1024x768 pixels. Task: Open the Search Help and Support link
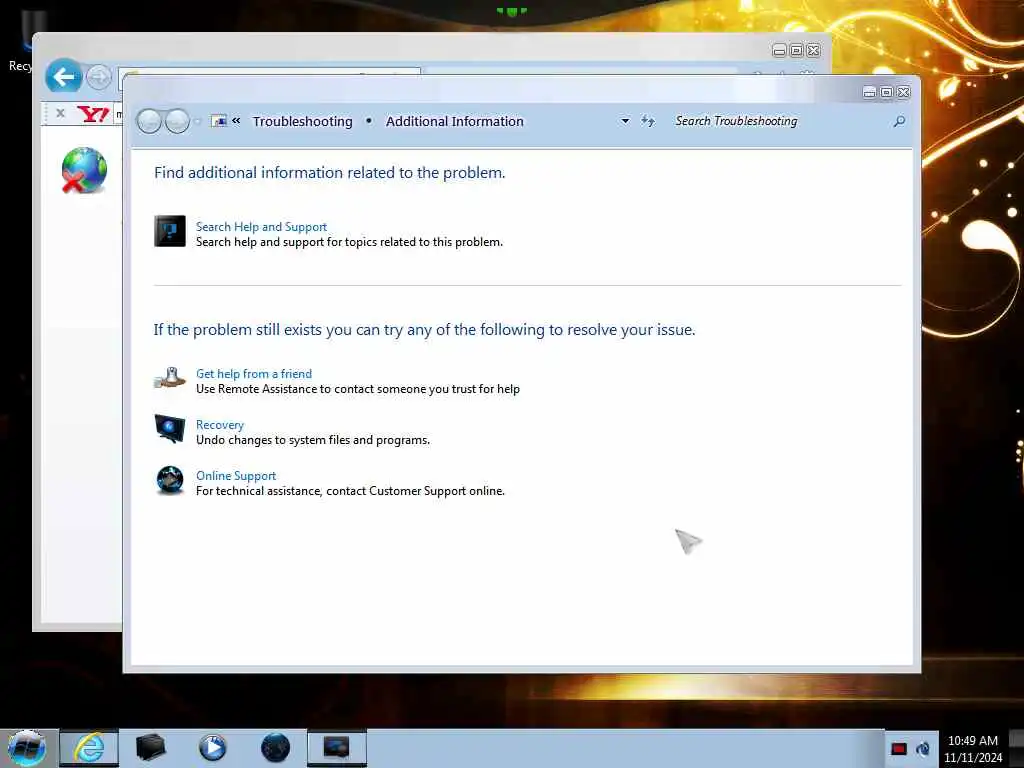[x=261, y=227]
